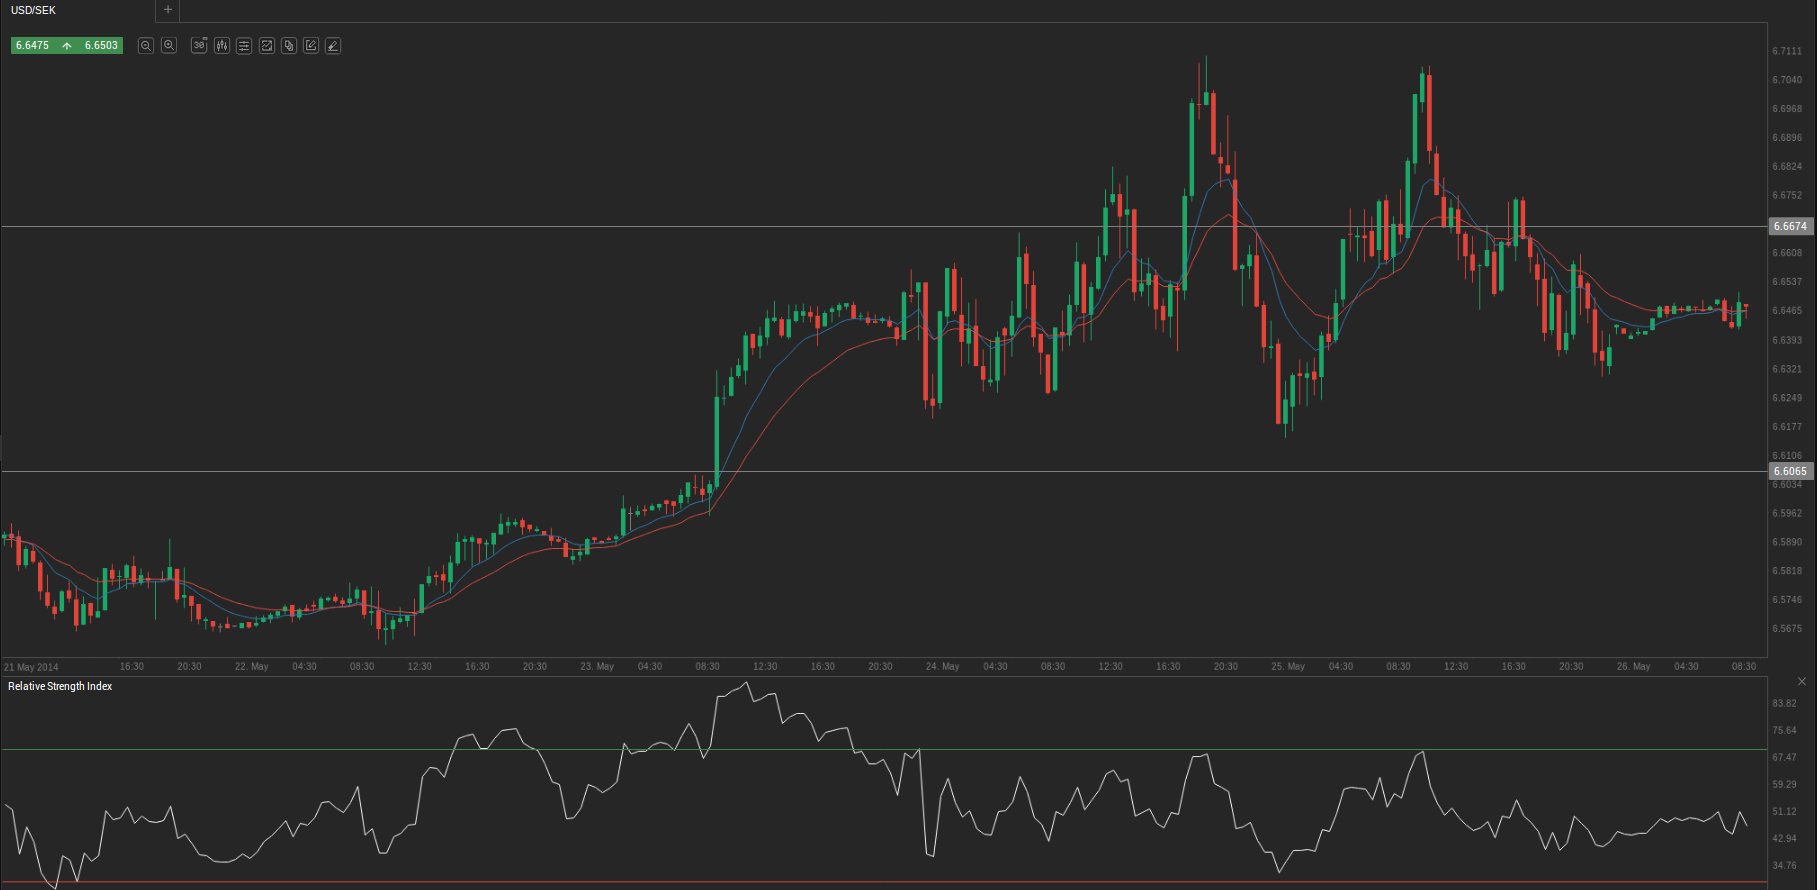Click the framed line chart icon
The image size is (1817, 890).
[x=267, y=46]
